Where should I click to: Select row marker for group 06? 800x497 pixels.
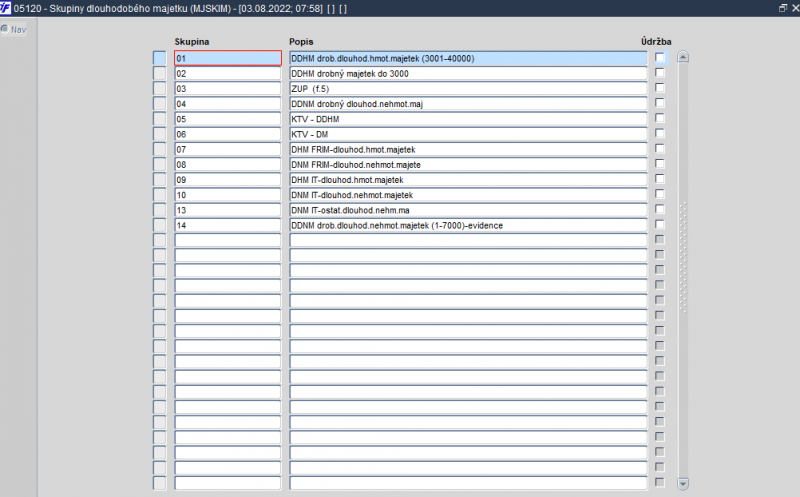coord(160,134)
